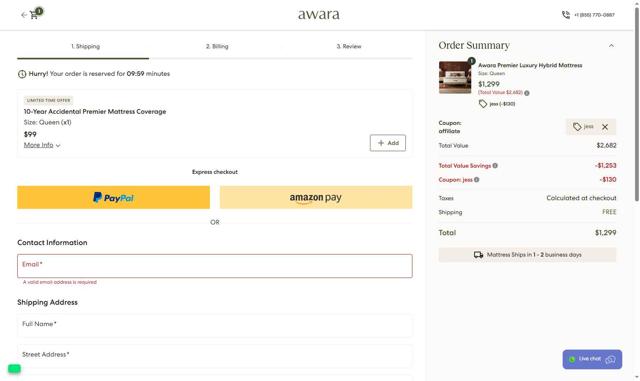Screen dimensions: 640x381
Task: Open the Live chat widget
Action: coord(592,359)
